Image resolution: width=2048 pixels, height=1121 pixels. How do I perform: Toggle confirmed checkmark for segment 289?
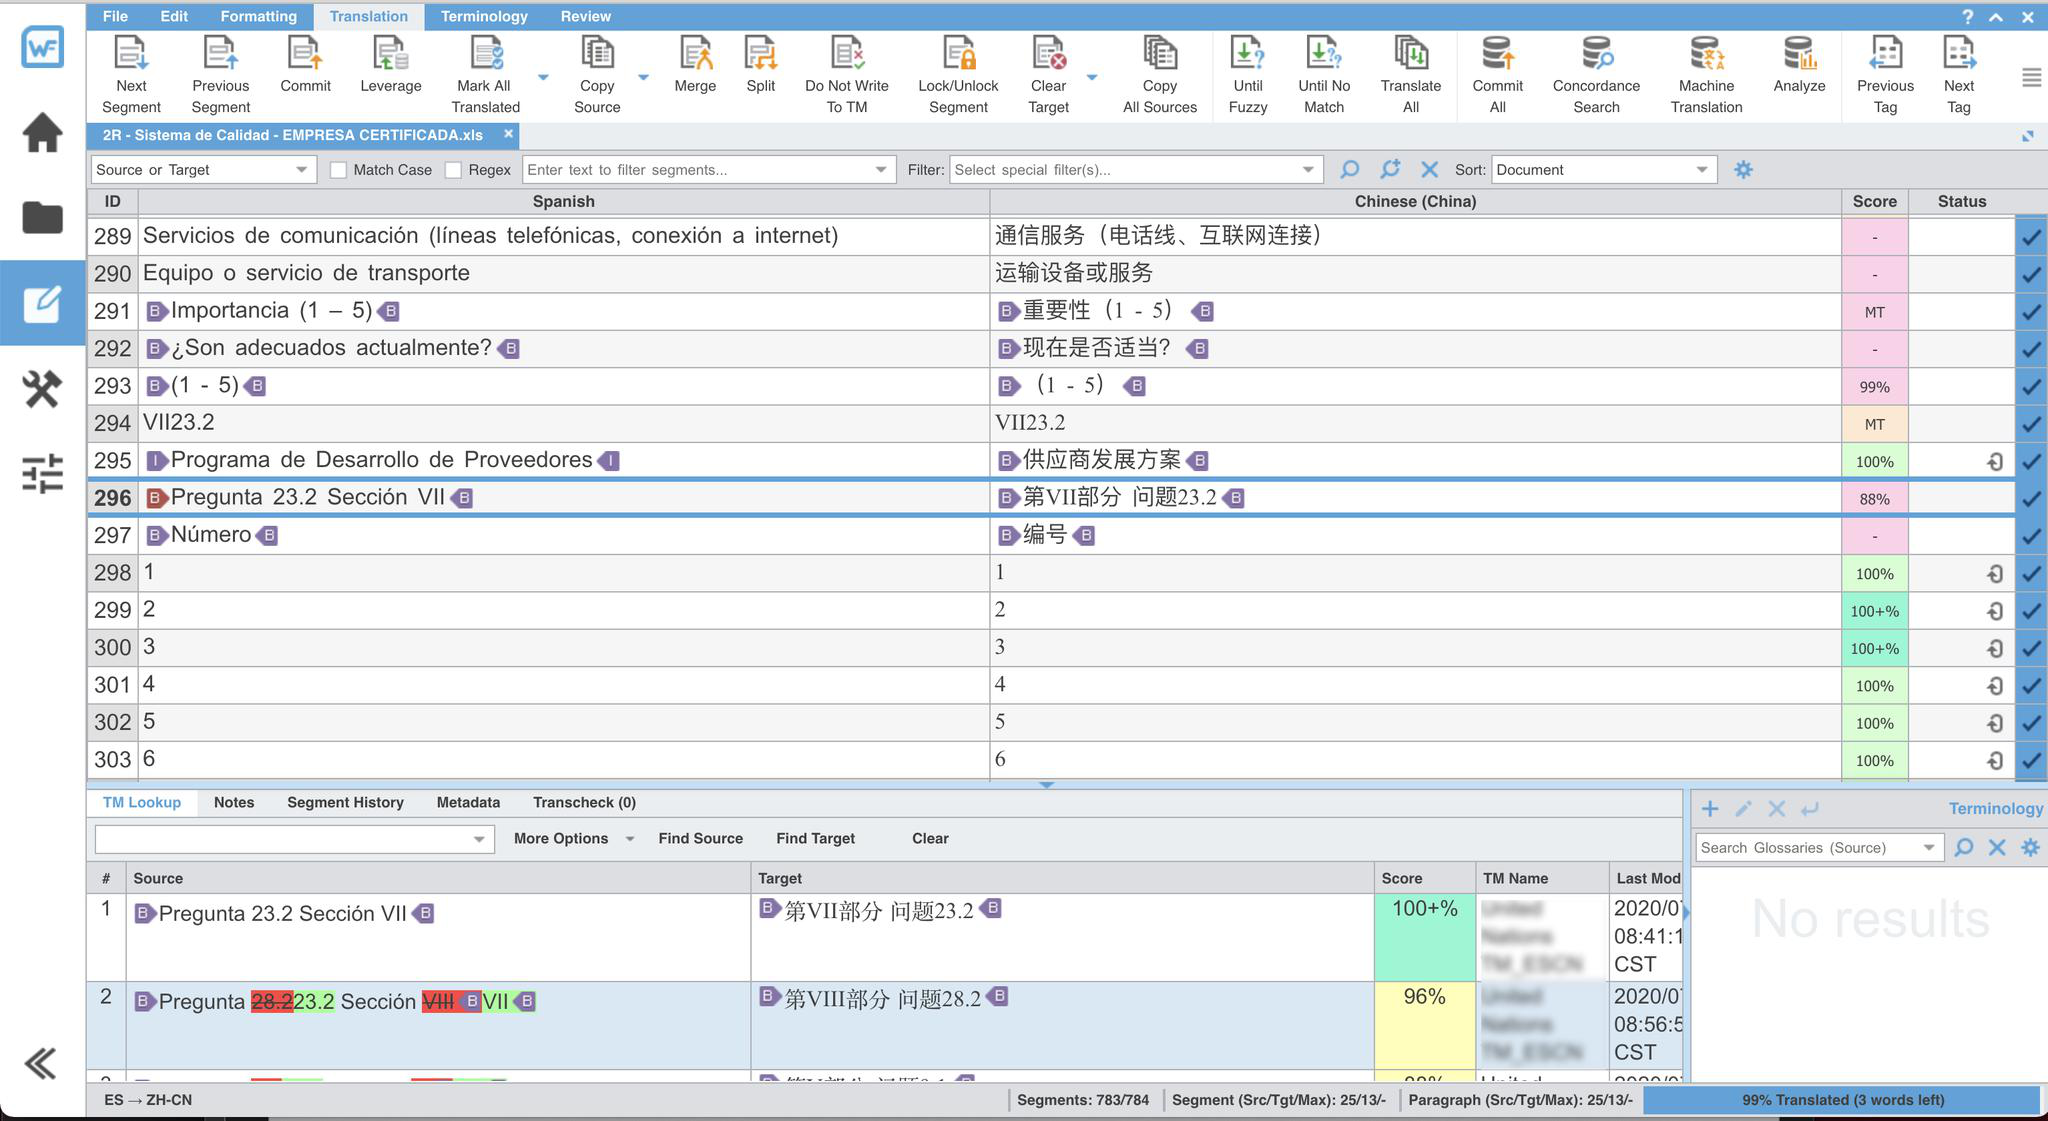pyautogui.click(x=2031, y=237)
